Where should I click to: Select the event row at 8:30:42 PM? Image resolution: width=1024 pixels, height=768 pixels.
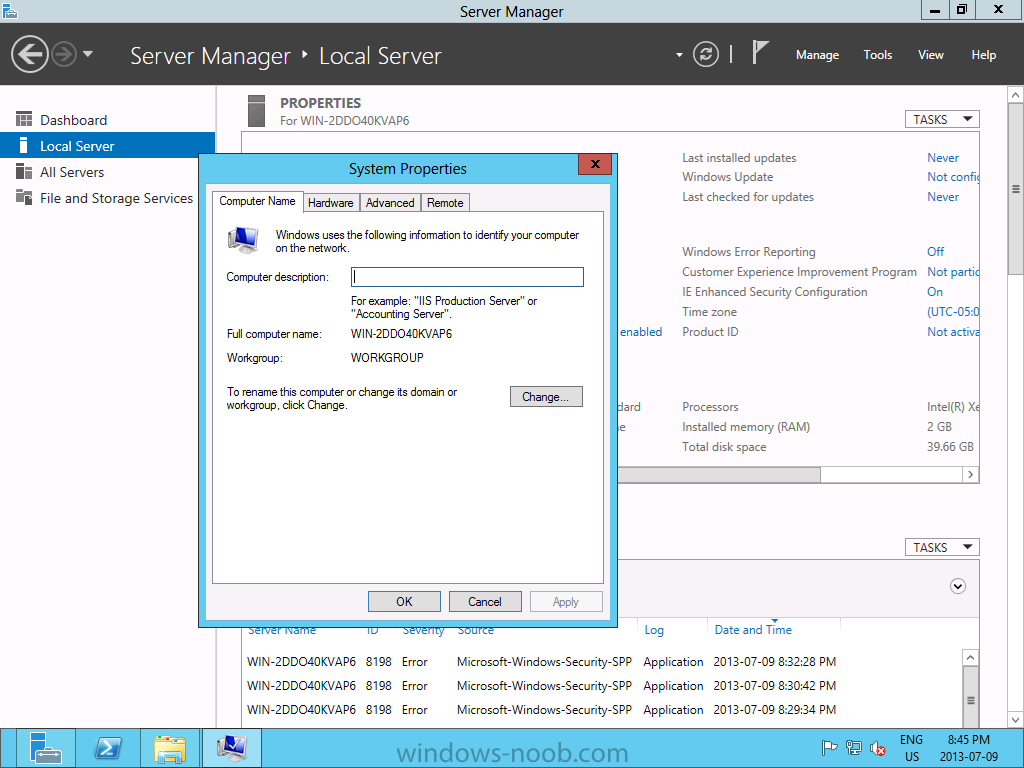[x=541, y=686]
